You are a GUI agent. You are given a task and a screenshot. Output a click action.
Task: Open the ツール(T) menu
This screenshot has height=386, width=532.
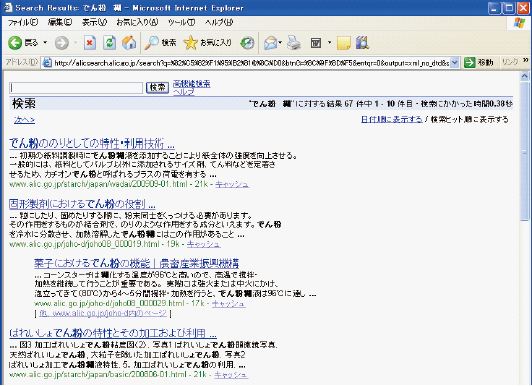(x=182, y=22)
